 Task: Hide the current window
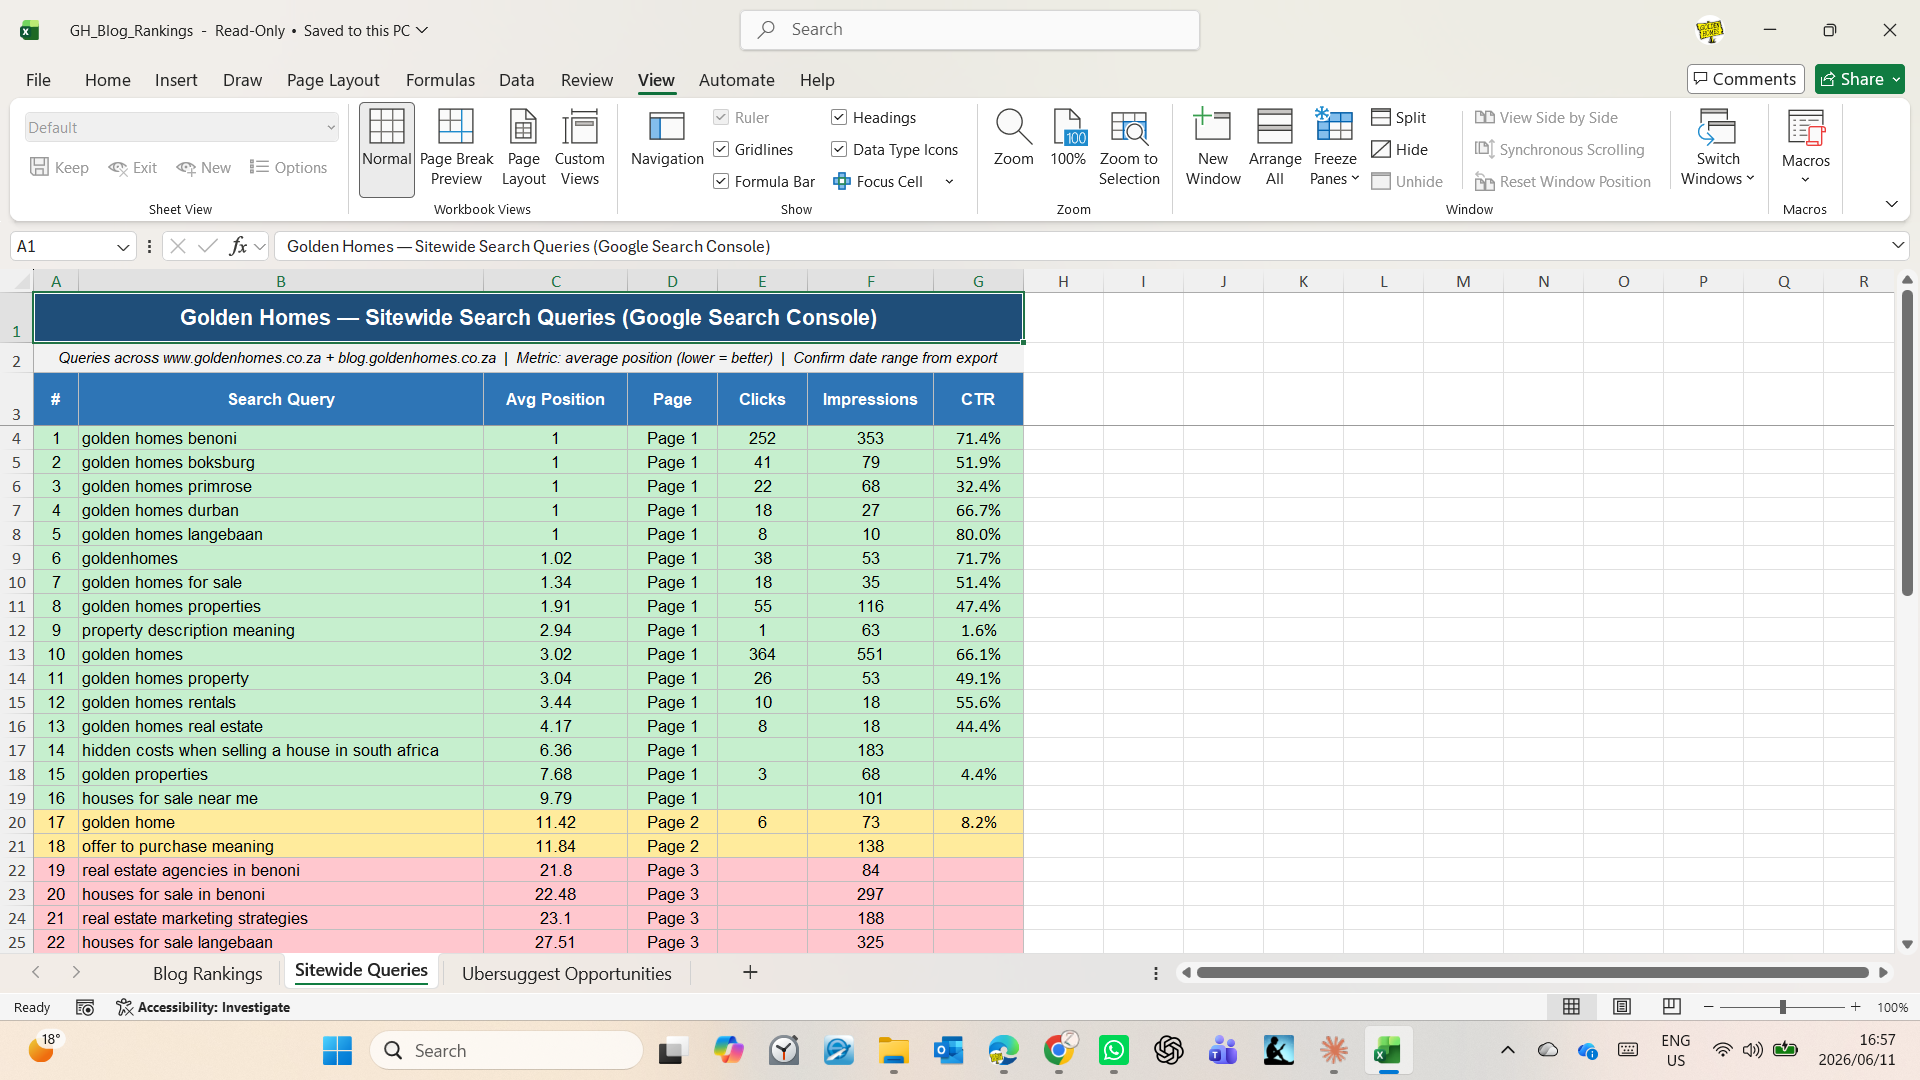[1400, 150]
